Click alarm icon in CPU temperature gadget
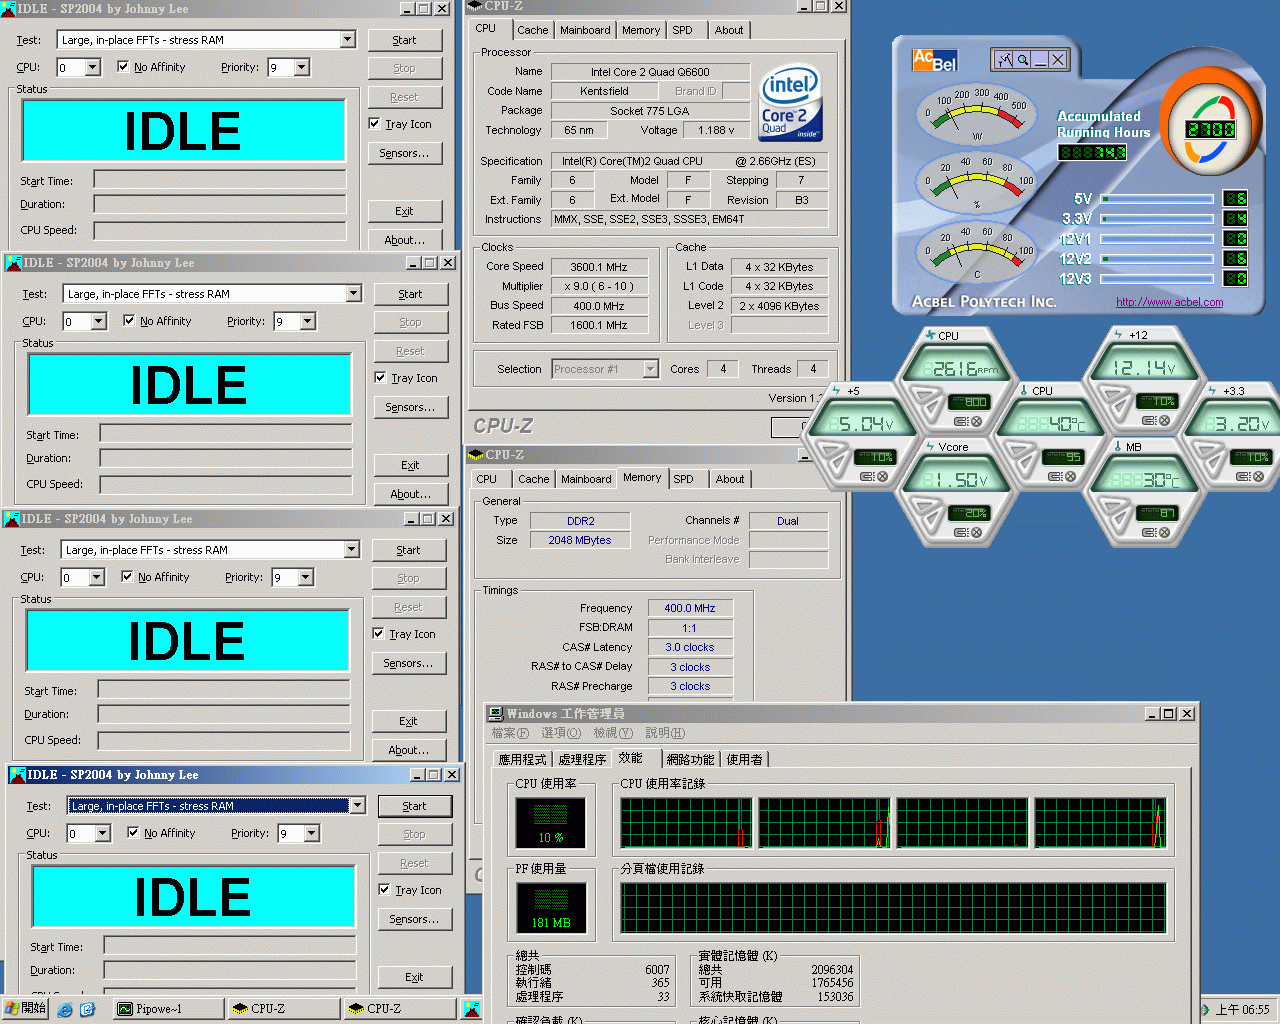 tap(1054, 476)
